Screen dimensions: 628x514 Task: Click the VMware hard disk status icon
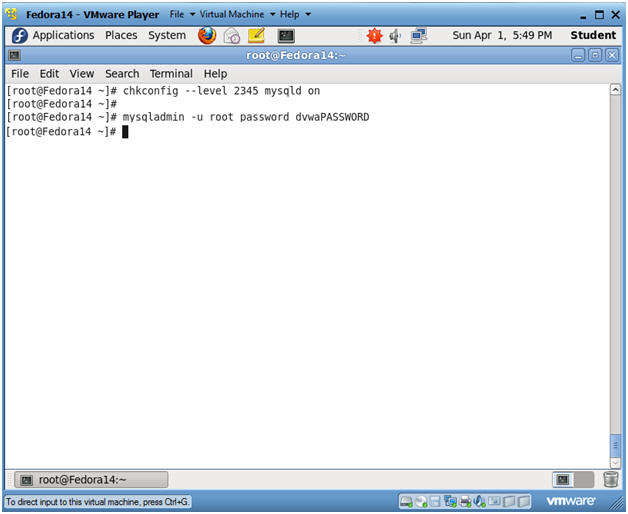pyautogui.click(x=406, y=502)
